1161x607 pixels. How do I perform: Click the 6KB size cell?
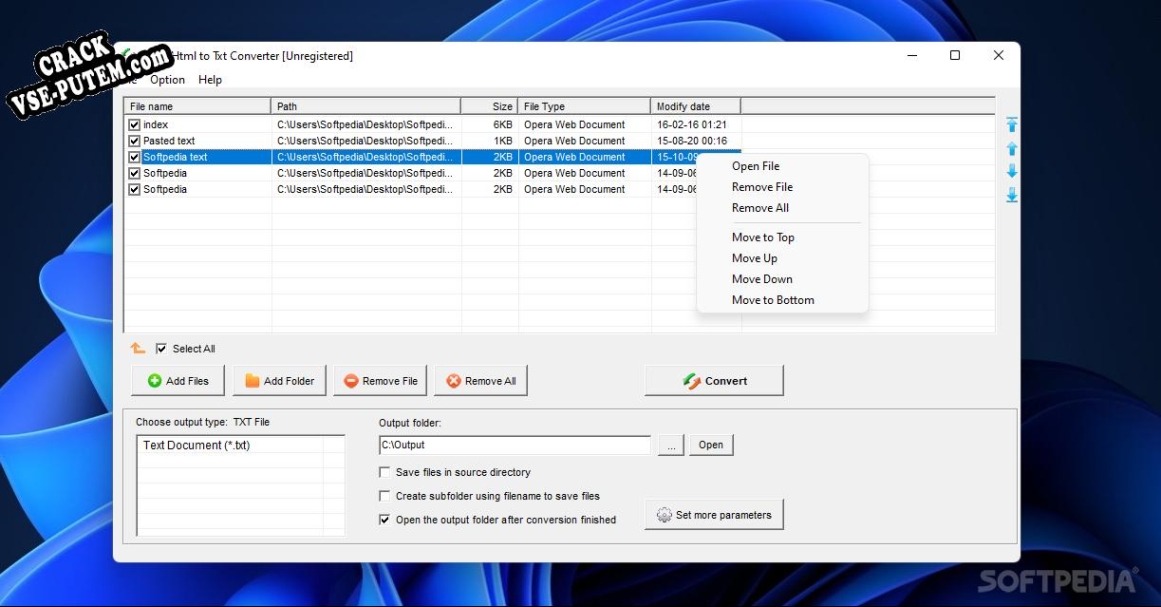point(503,124)
